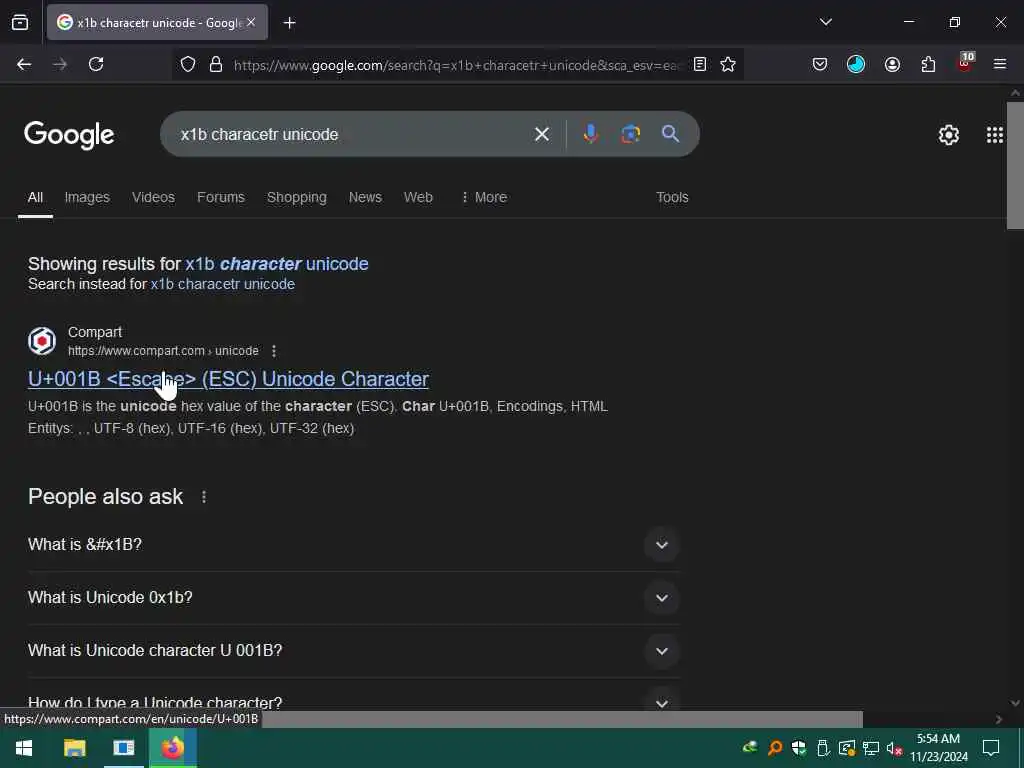Reload the current page
1024x768 pixels.
coord(96,64)
